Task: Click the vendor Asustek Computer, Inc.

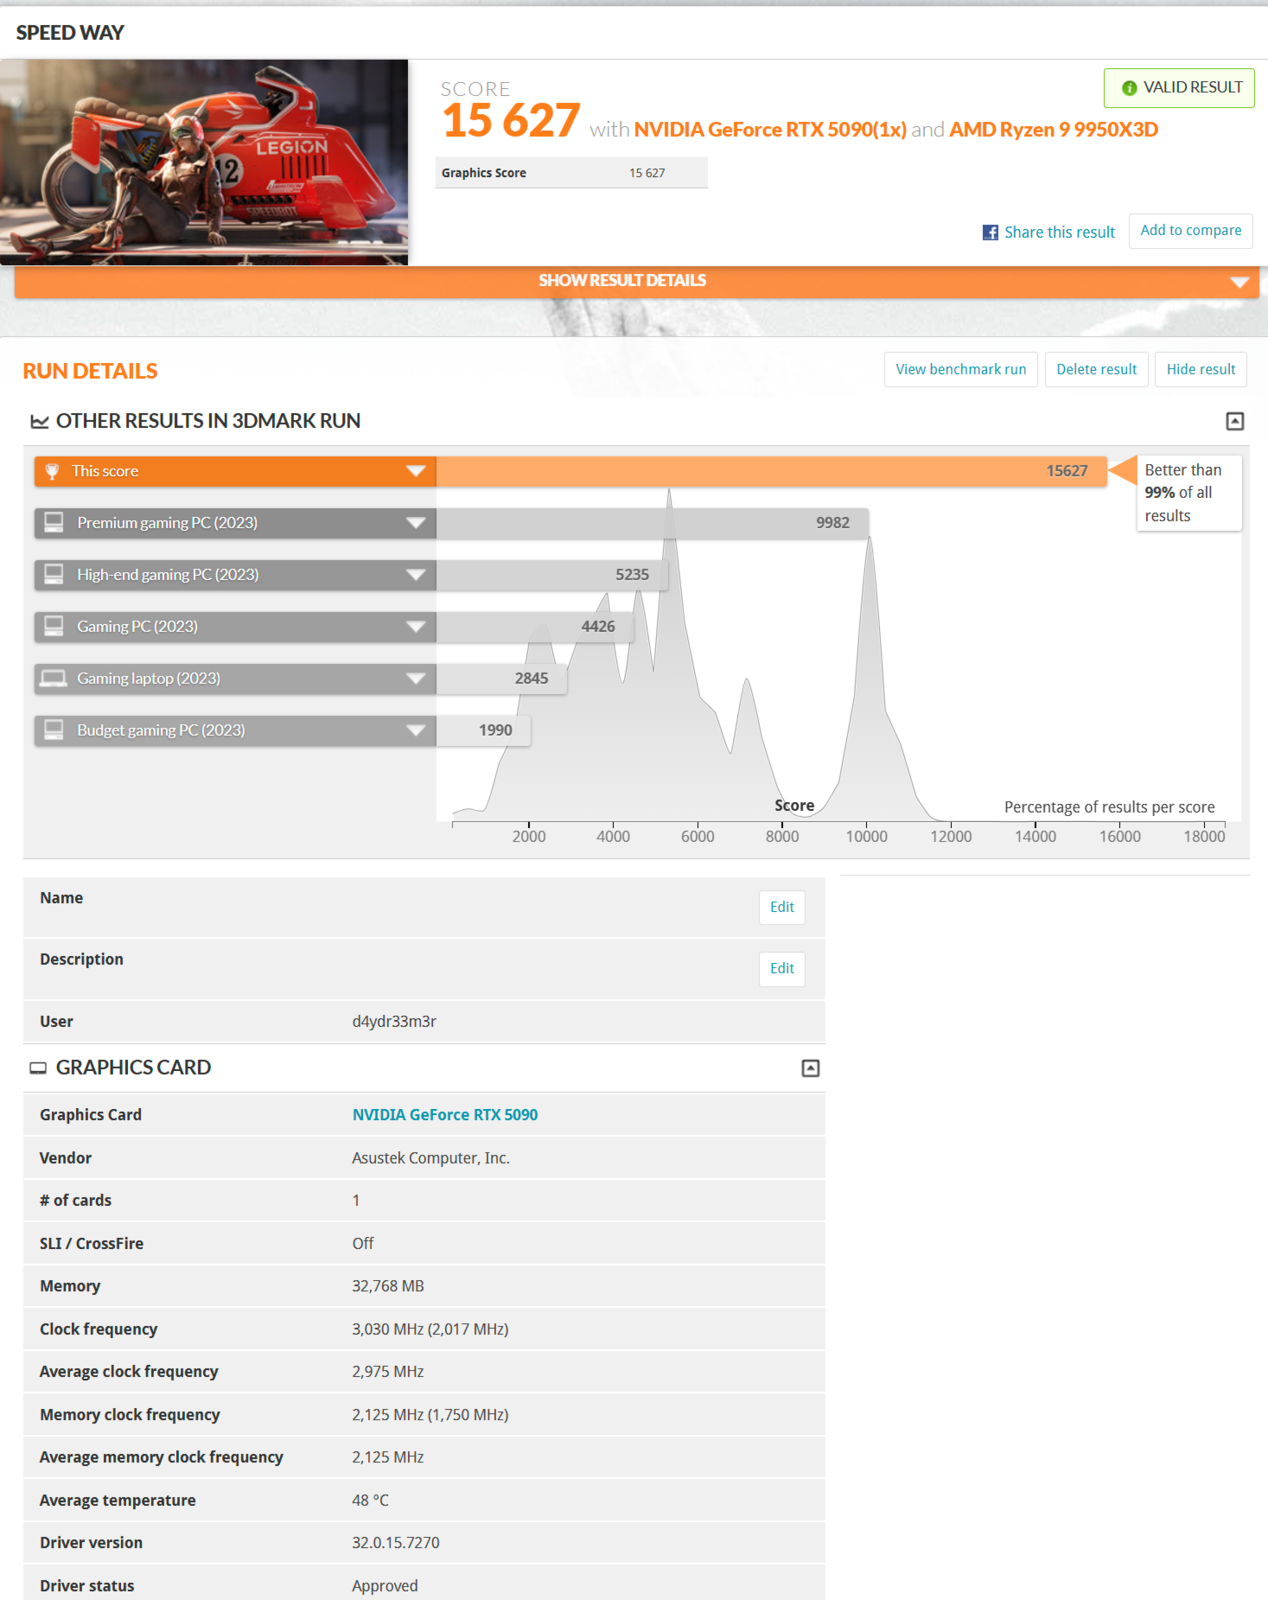Action: point(431,1157)
